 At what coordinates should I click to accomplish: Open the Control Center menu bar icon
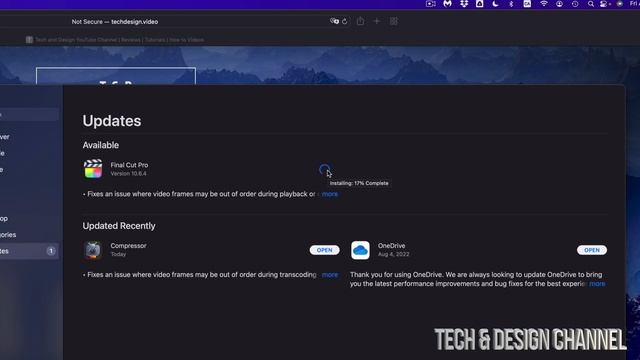pos(604,4)
